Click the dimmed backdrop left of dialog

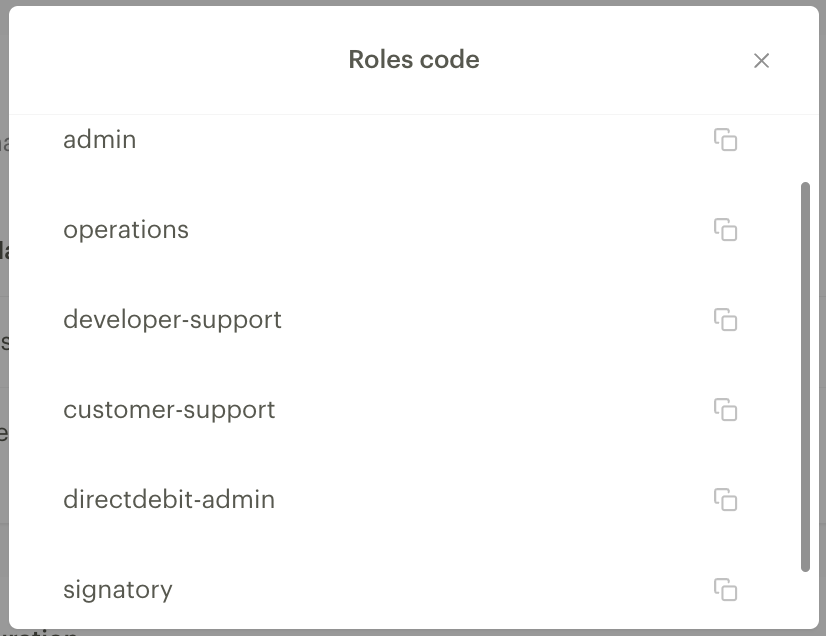4,316
